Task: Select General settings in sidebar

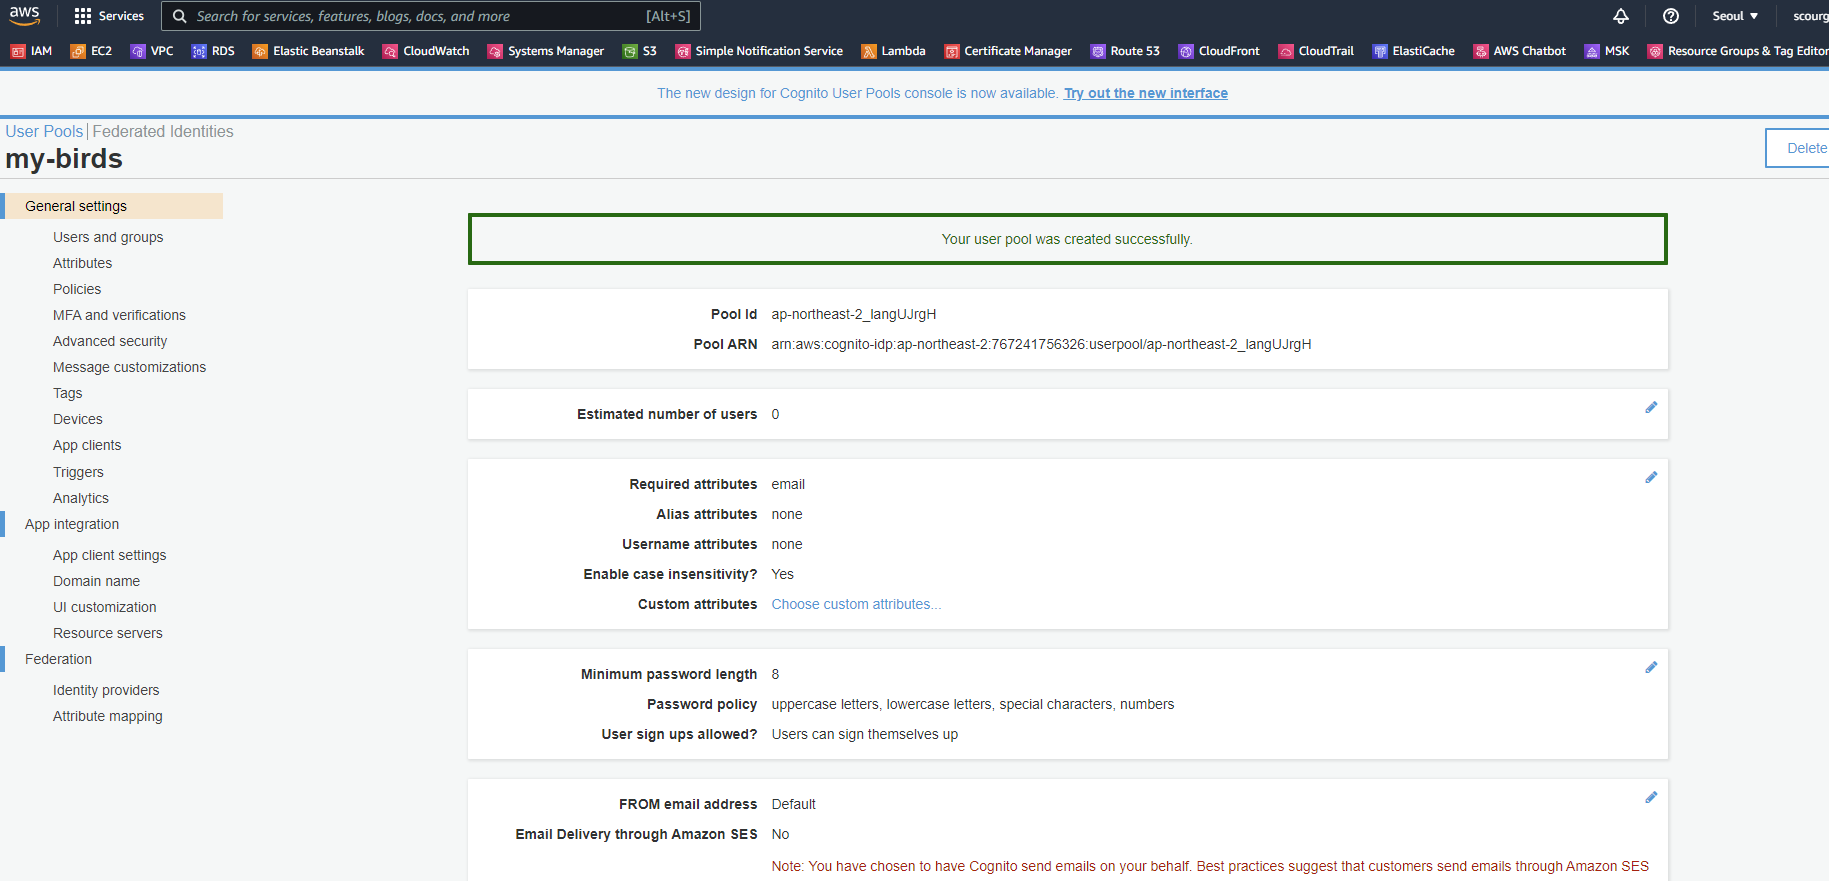Action: [112, 206]
